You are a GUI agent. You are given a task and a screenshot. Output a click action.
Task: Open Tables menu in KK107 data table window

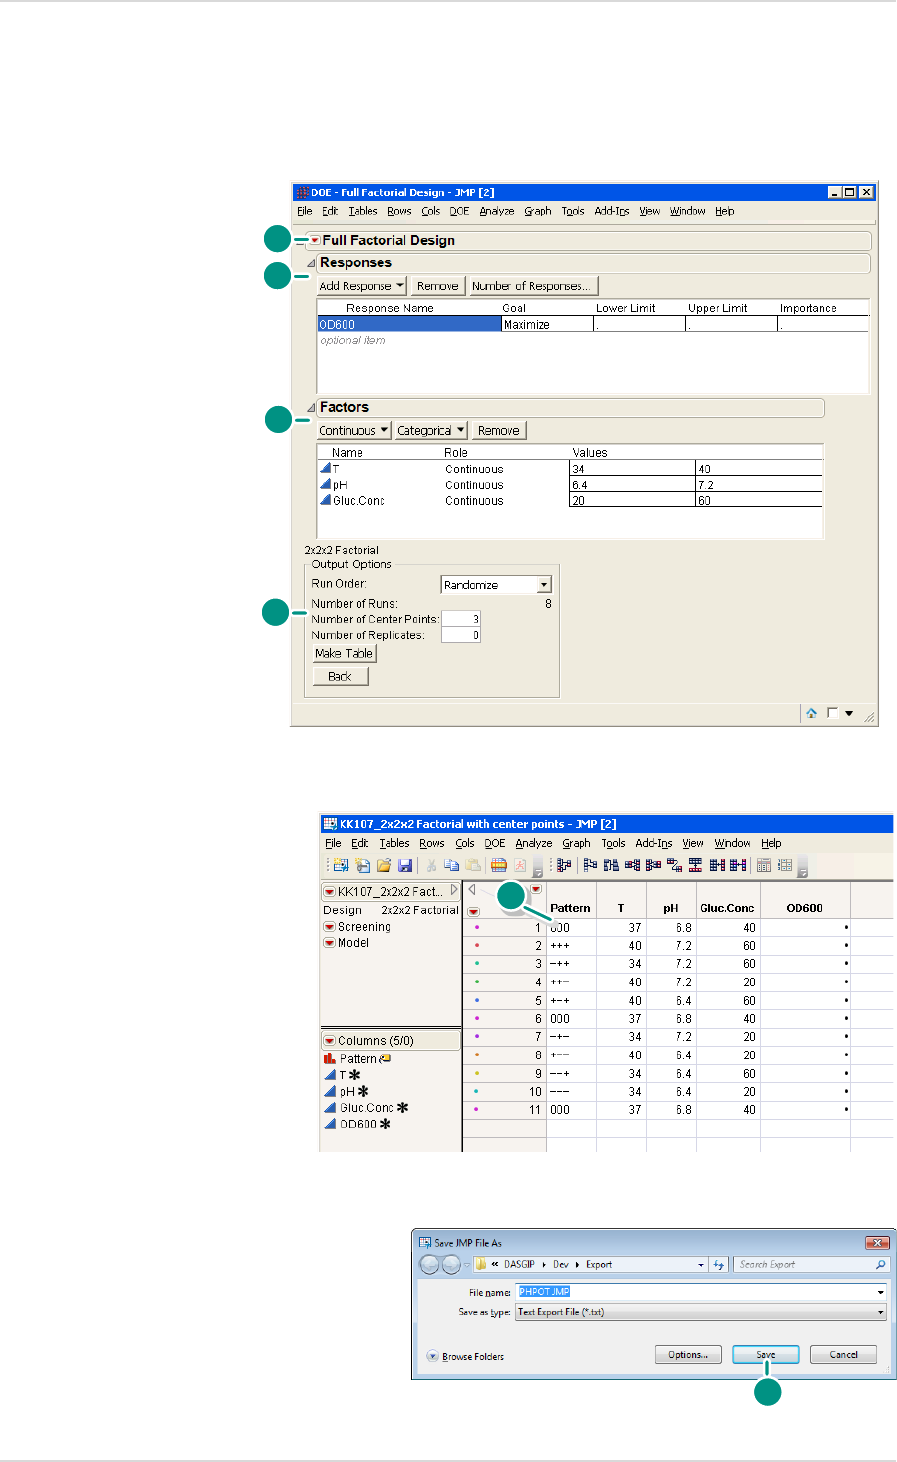pyautogui.click(x=394, y=843)
